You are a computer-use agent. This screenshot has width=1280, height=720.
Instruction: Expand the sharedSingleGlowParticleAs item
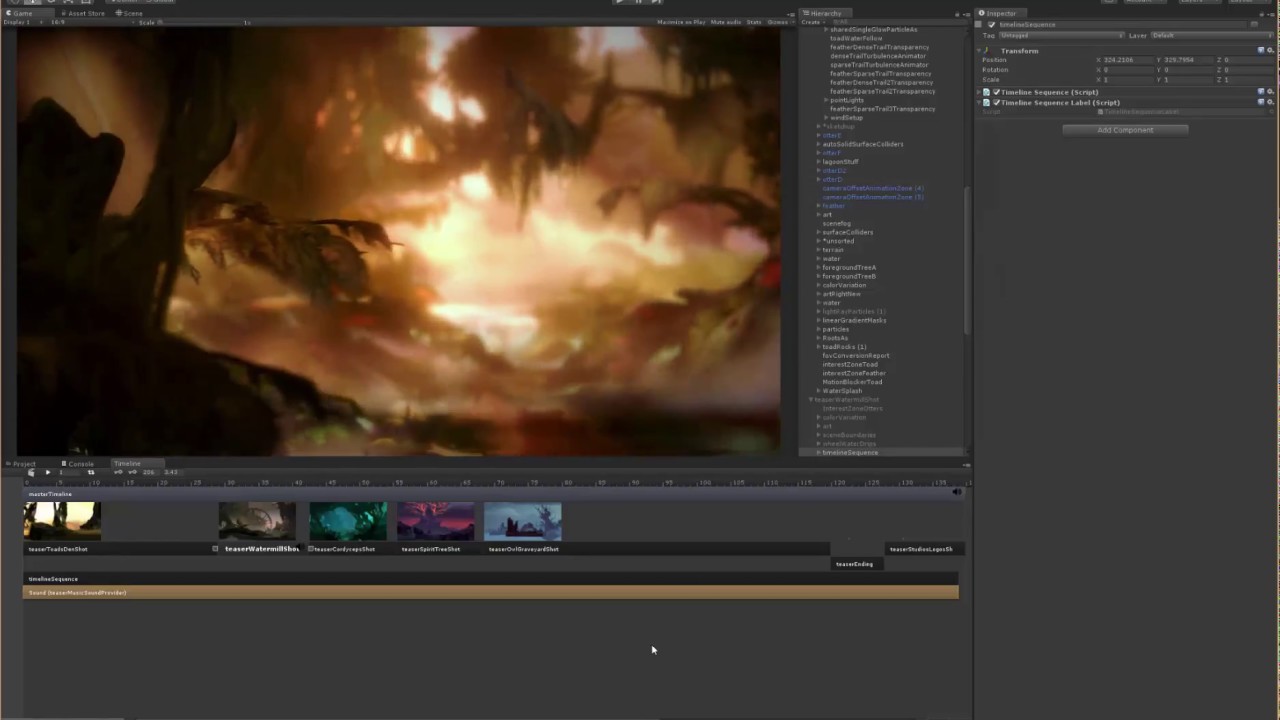click(826, 30)
